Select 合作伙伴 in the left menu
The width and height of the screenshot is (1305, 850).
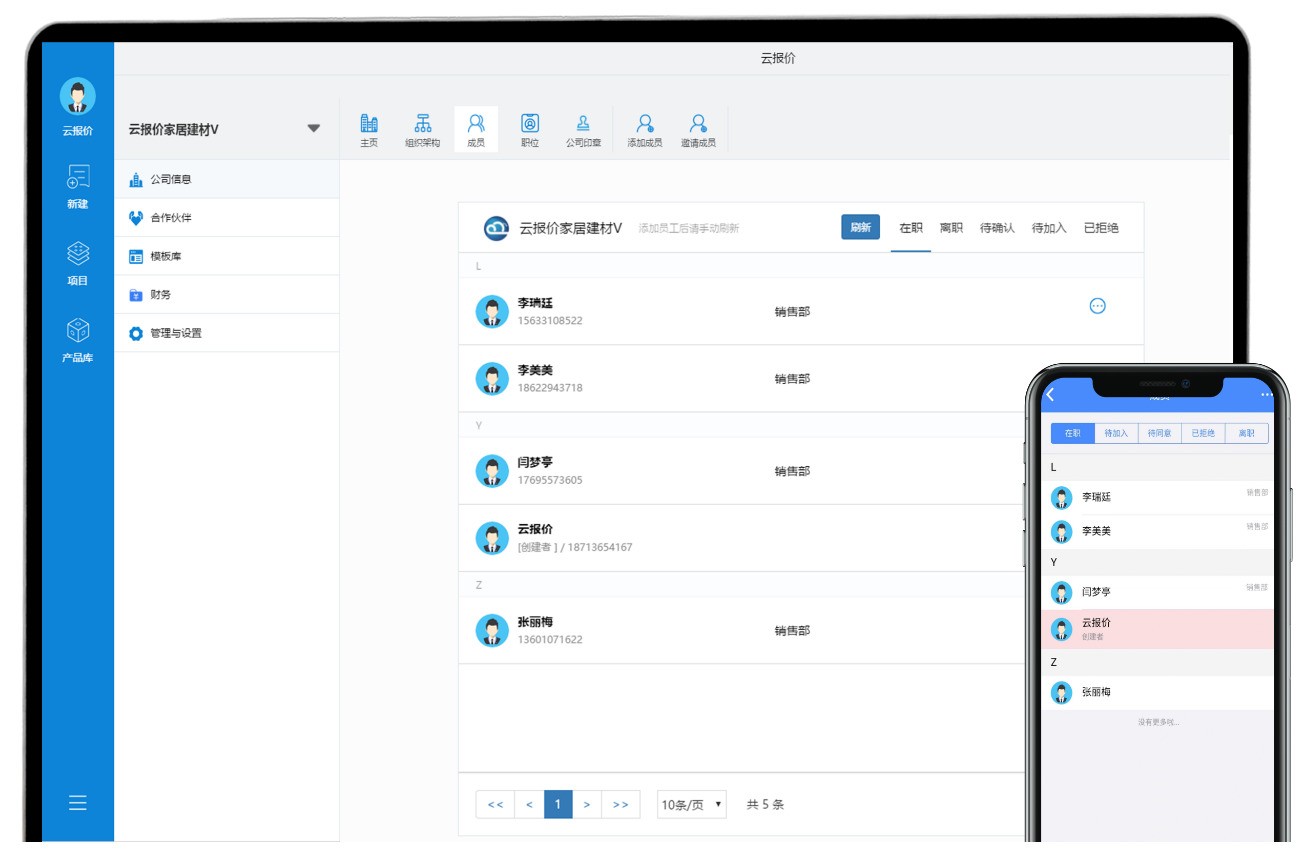point(170,218)
